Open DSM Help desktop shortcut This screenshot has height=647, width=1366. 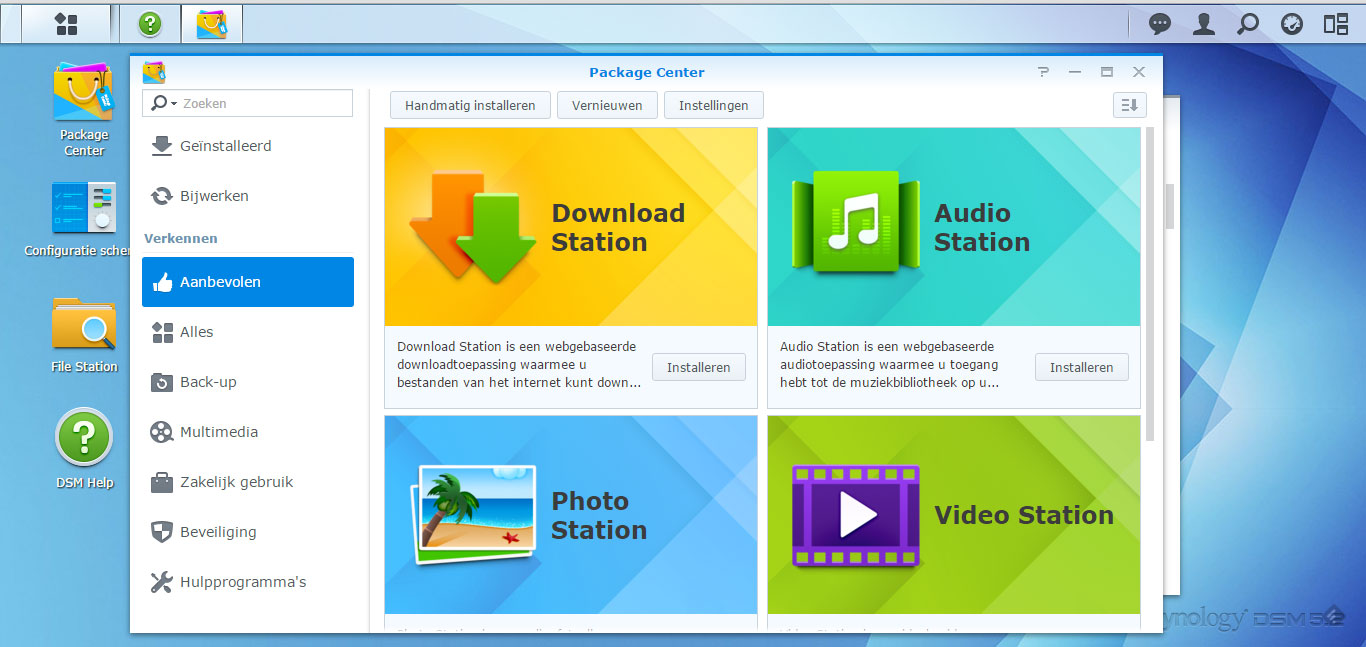pos(84,450)
